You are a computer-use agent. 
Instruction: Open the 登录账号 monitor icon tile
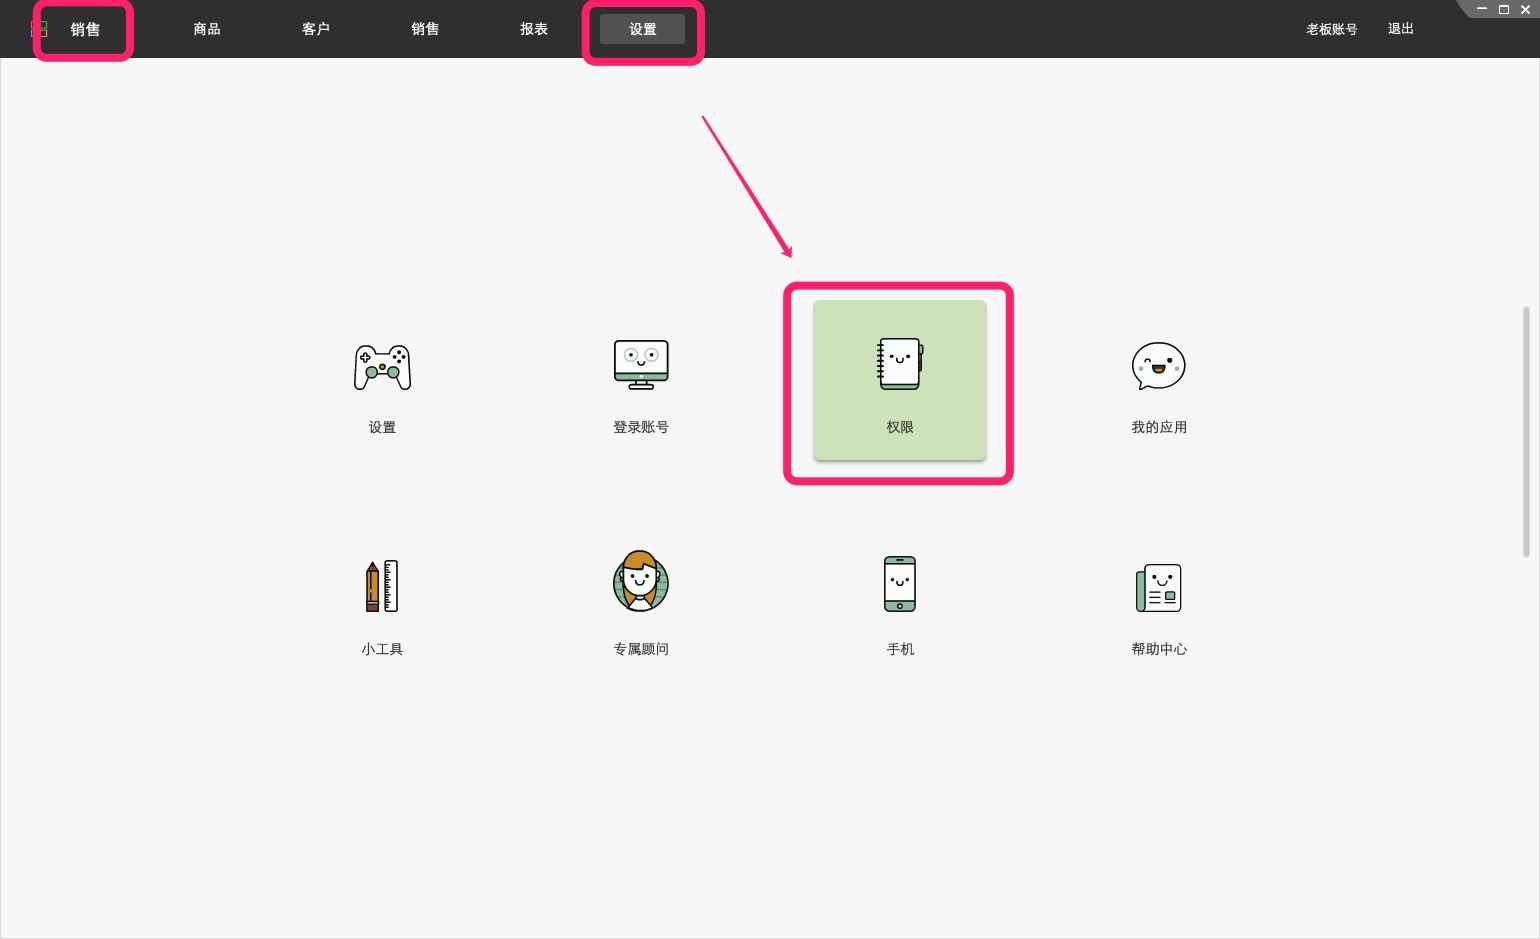[641, 380]
